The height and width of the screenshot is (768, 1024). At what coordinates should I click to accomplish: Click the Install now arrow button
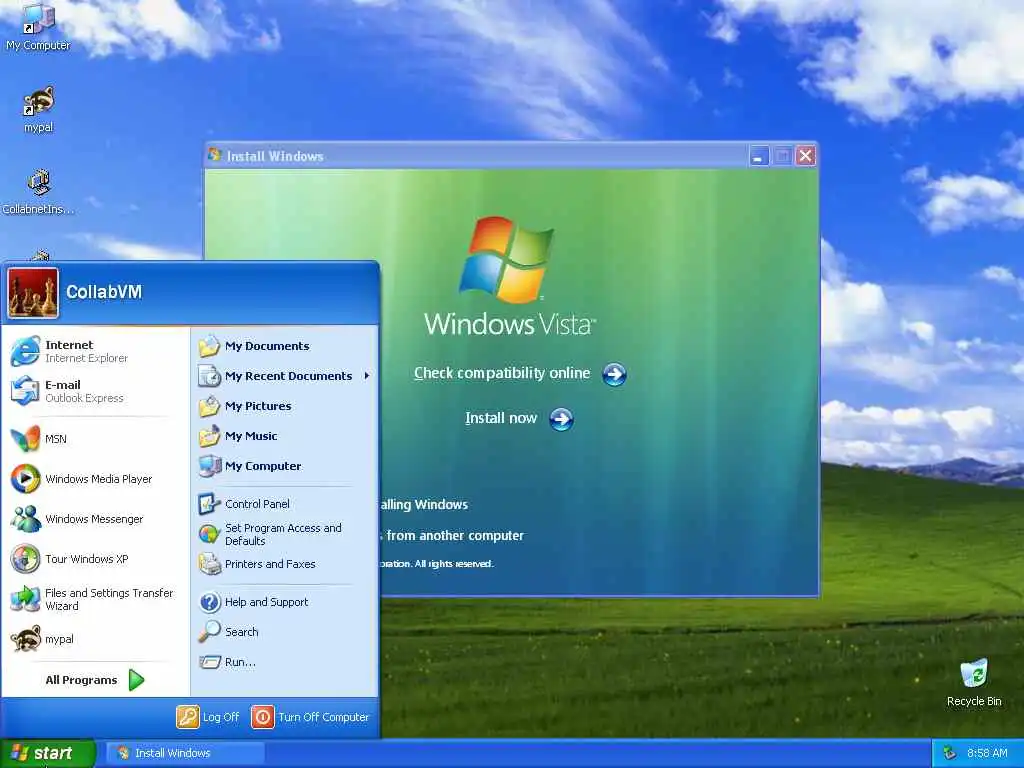[x=561, y=419]
